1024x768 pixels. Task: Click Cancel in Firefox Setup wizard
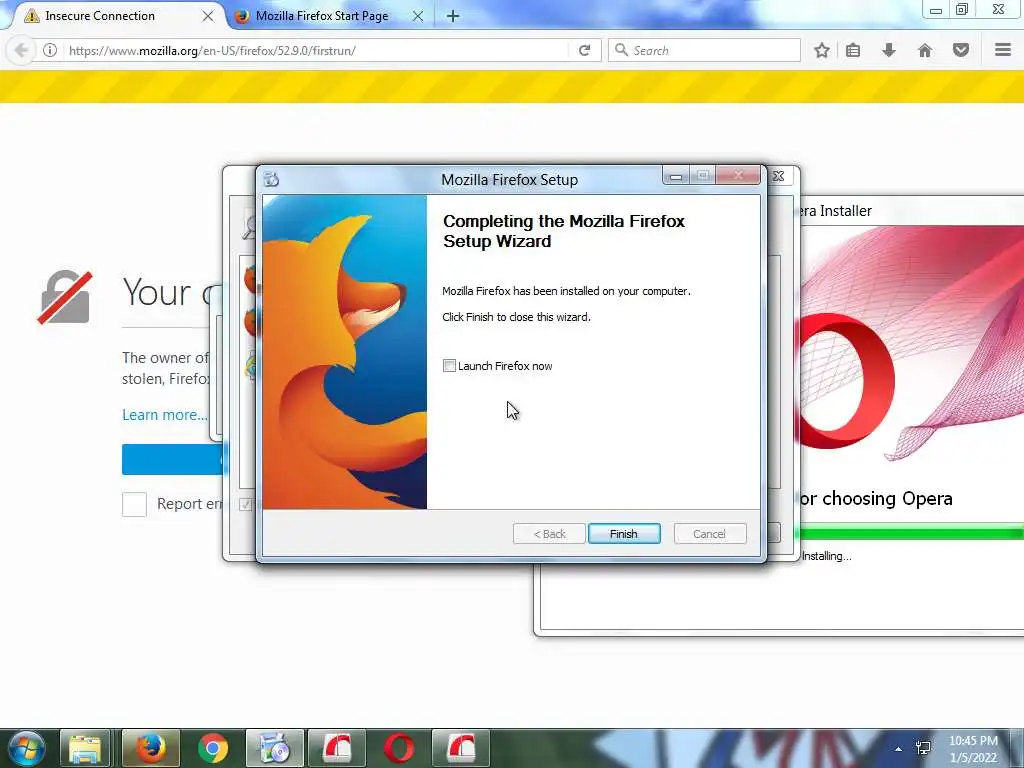click(x=709, y=534)
